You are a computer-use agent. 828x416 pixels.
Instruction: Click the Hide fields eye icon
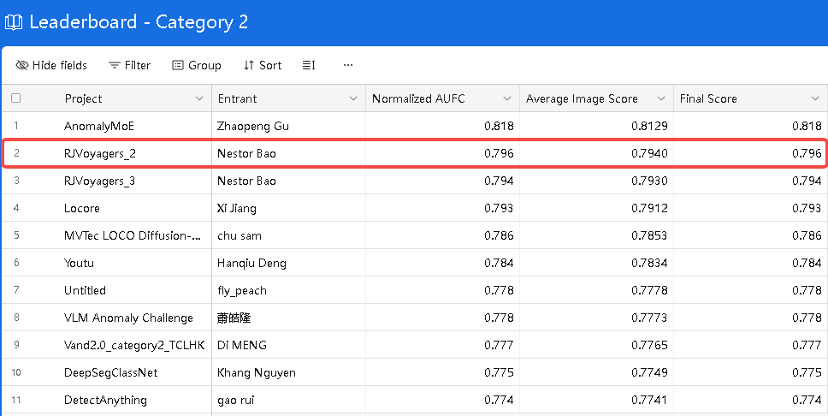pyautogui.click(x=22, y=65)
